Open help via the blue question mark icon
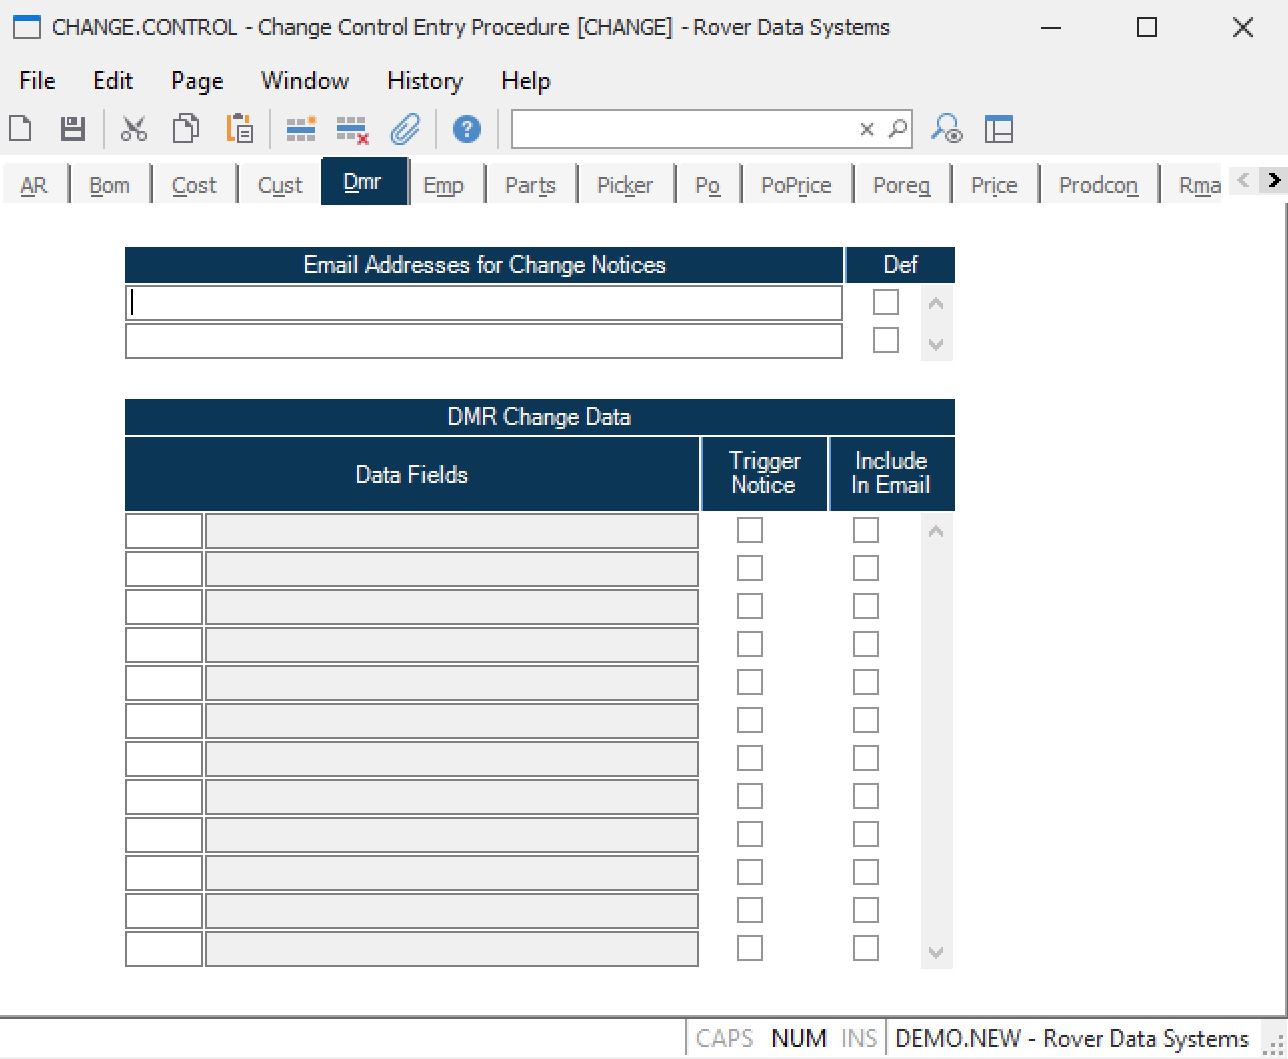This screenshot has width=1288, height=1059. [467, 129]
